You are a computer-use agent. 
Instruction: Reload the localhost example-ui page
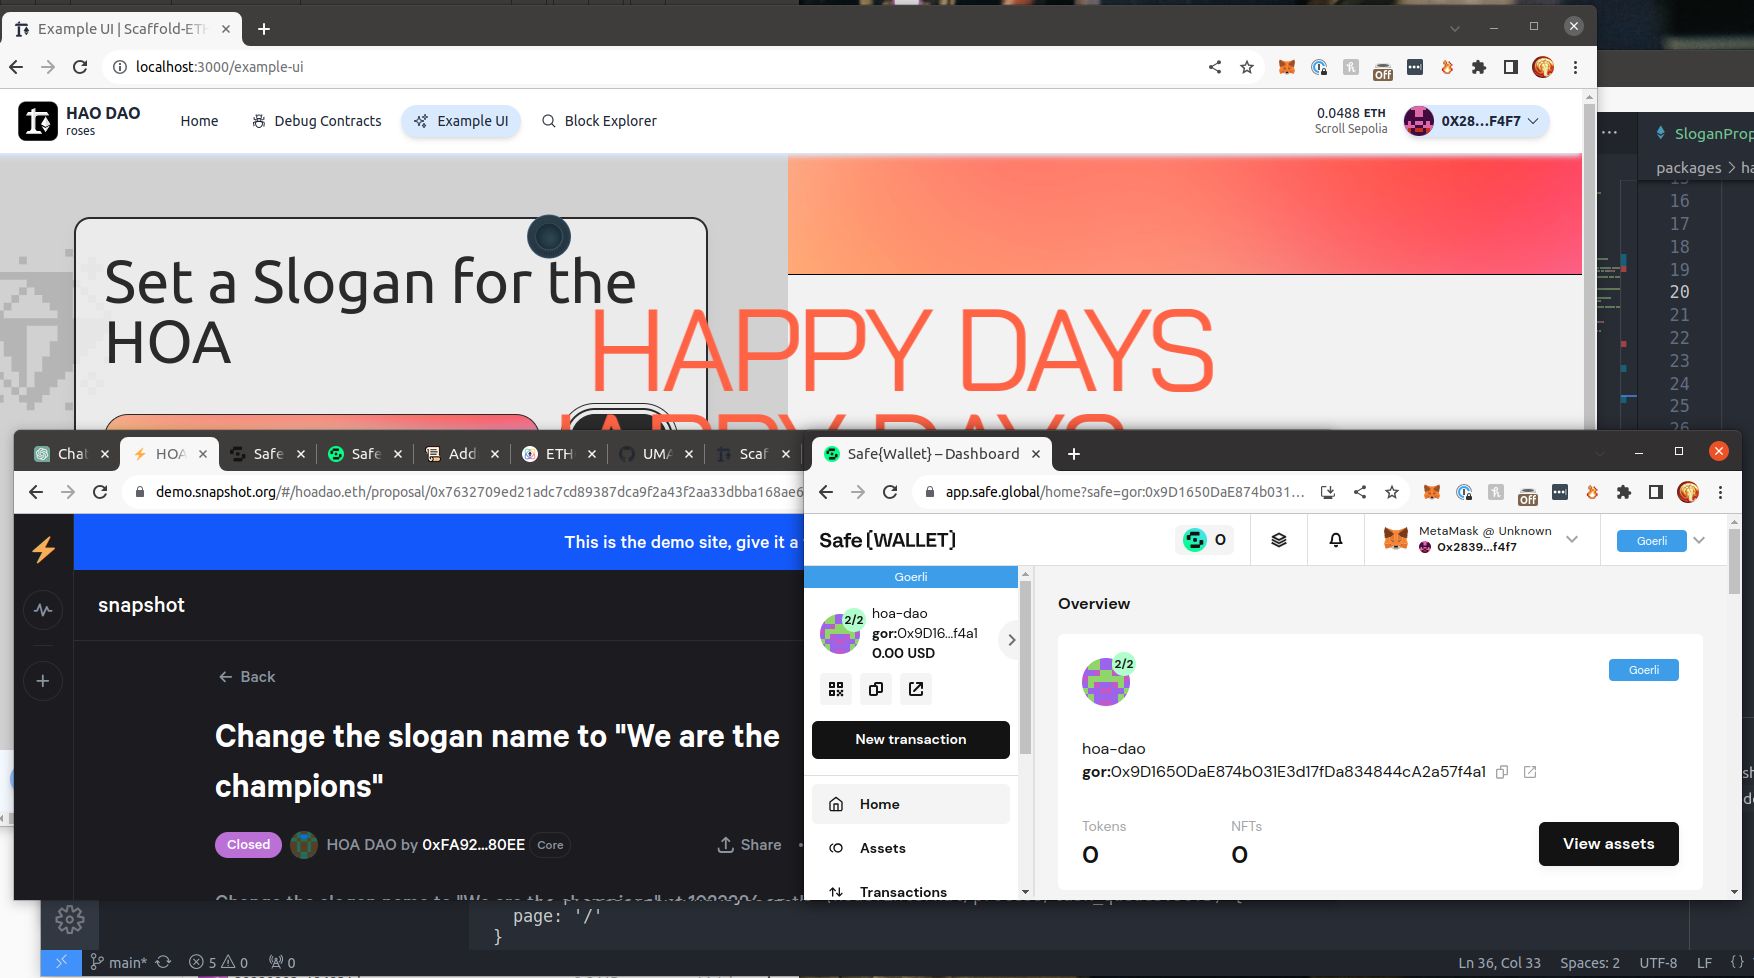click(80, 67)
